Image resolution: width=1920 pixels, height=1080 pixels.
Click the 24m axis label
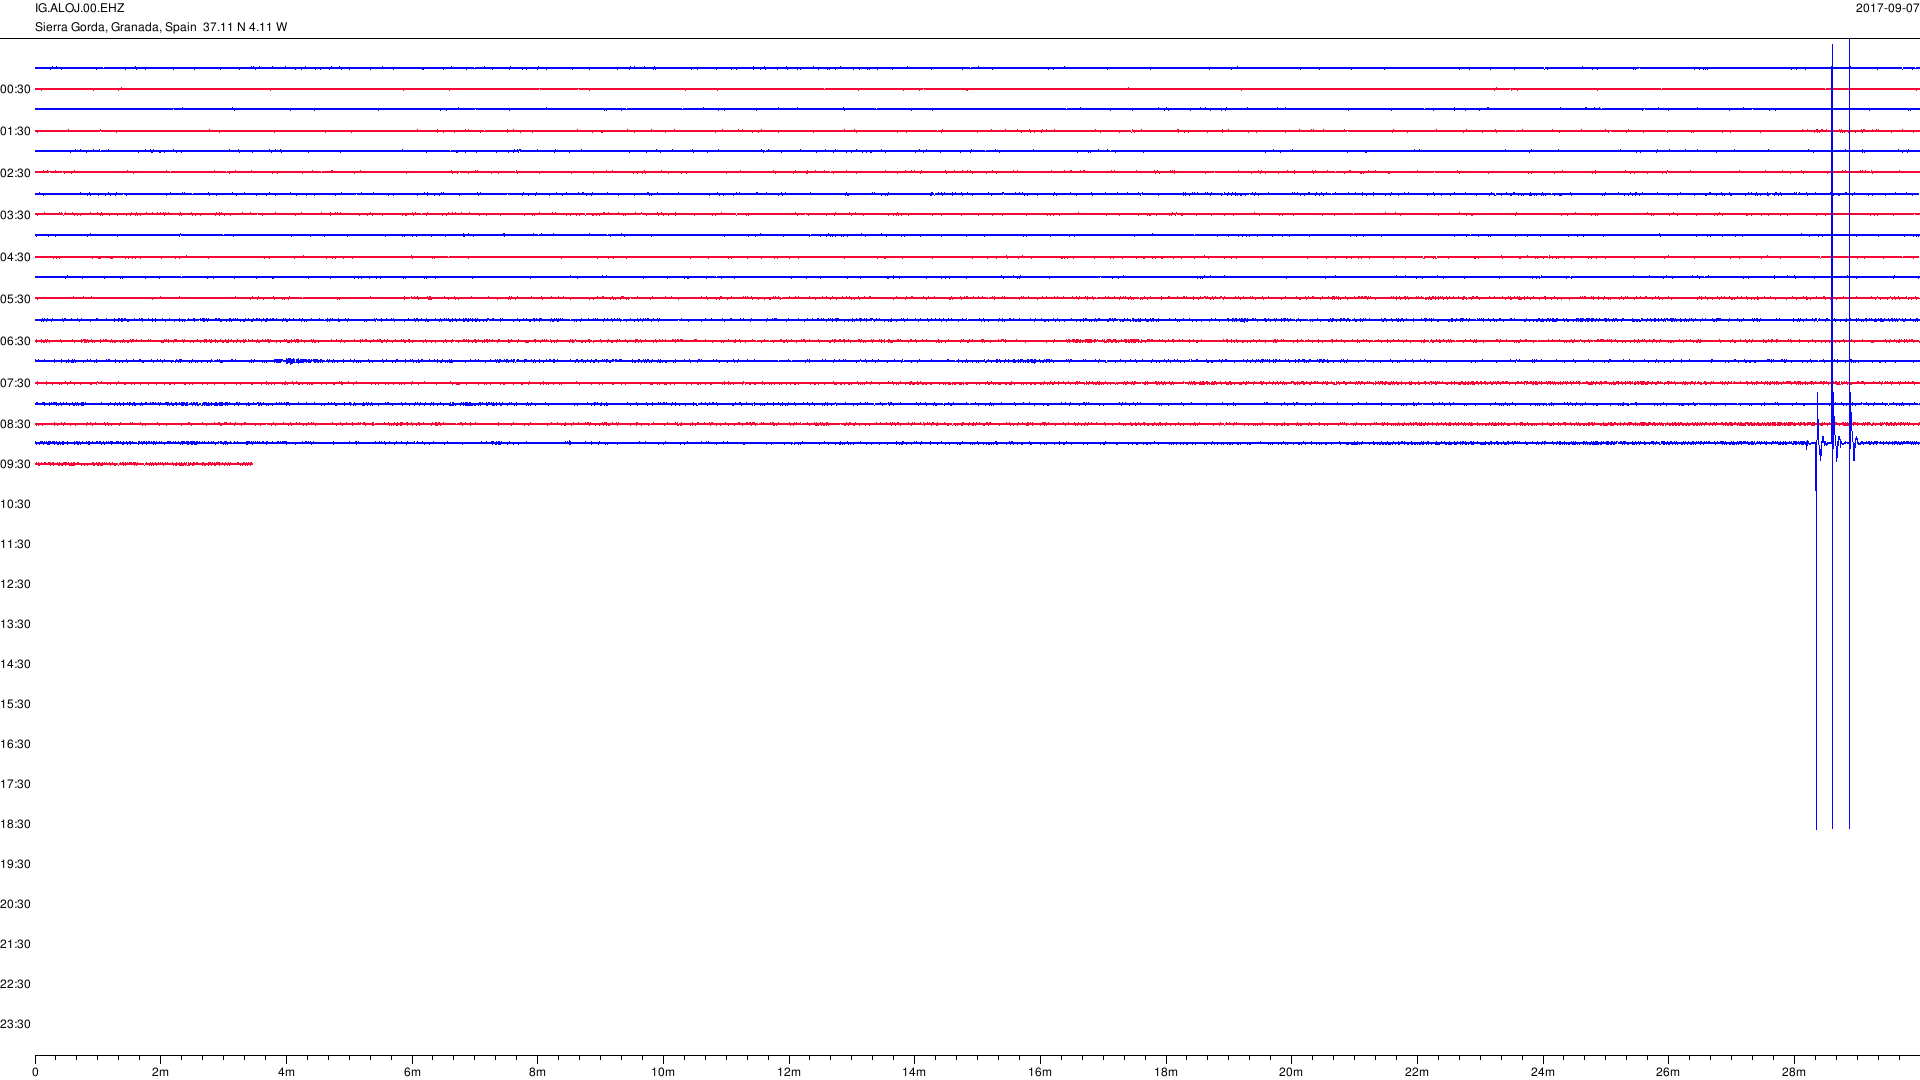(1543, 1072)
